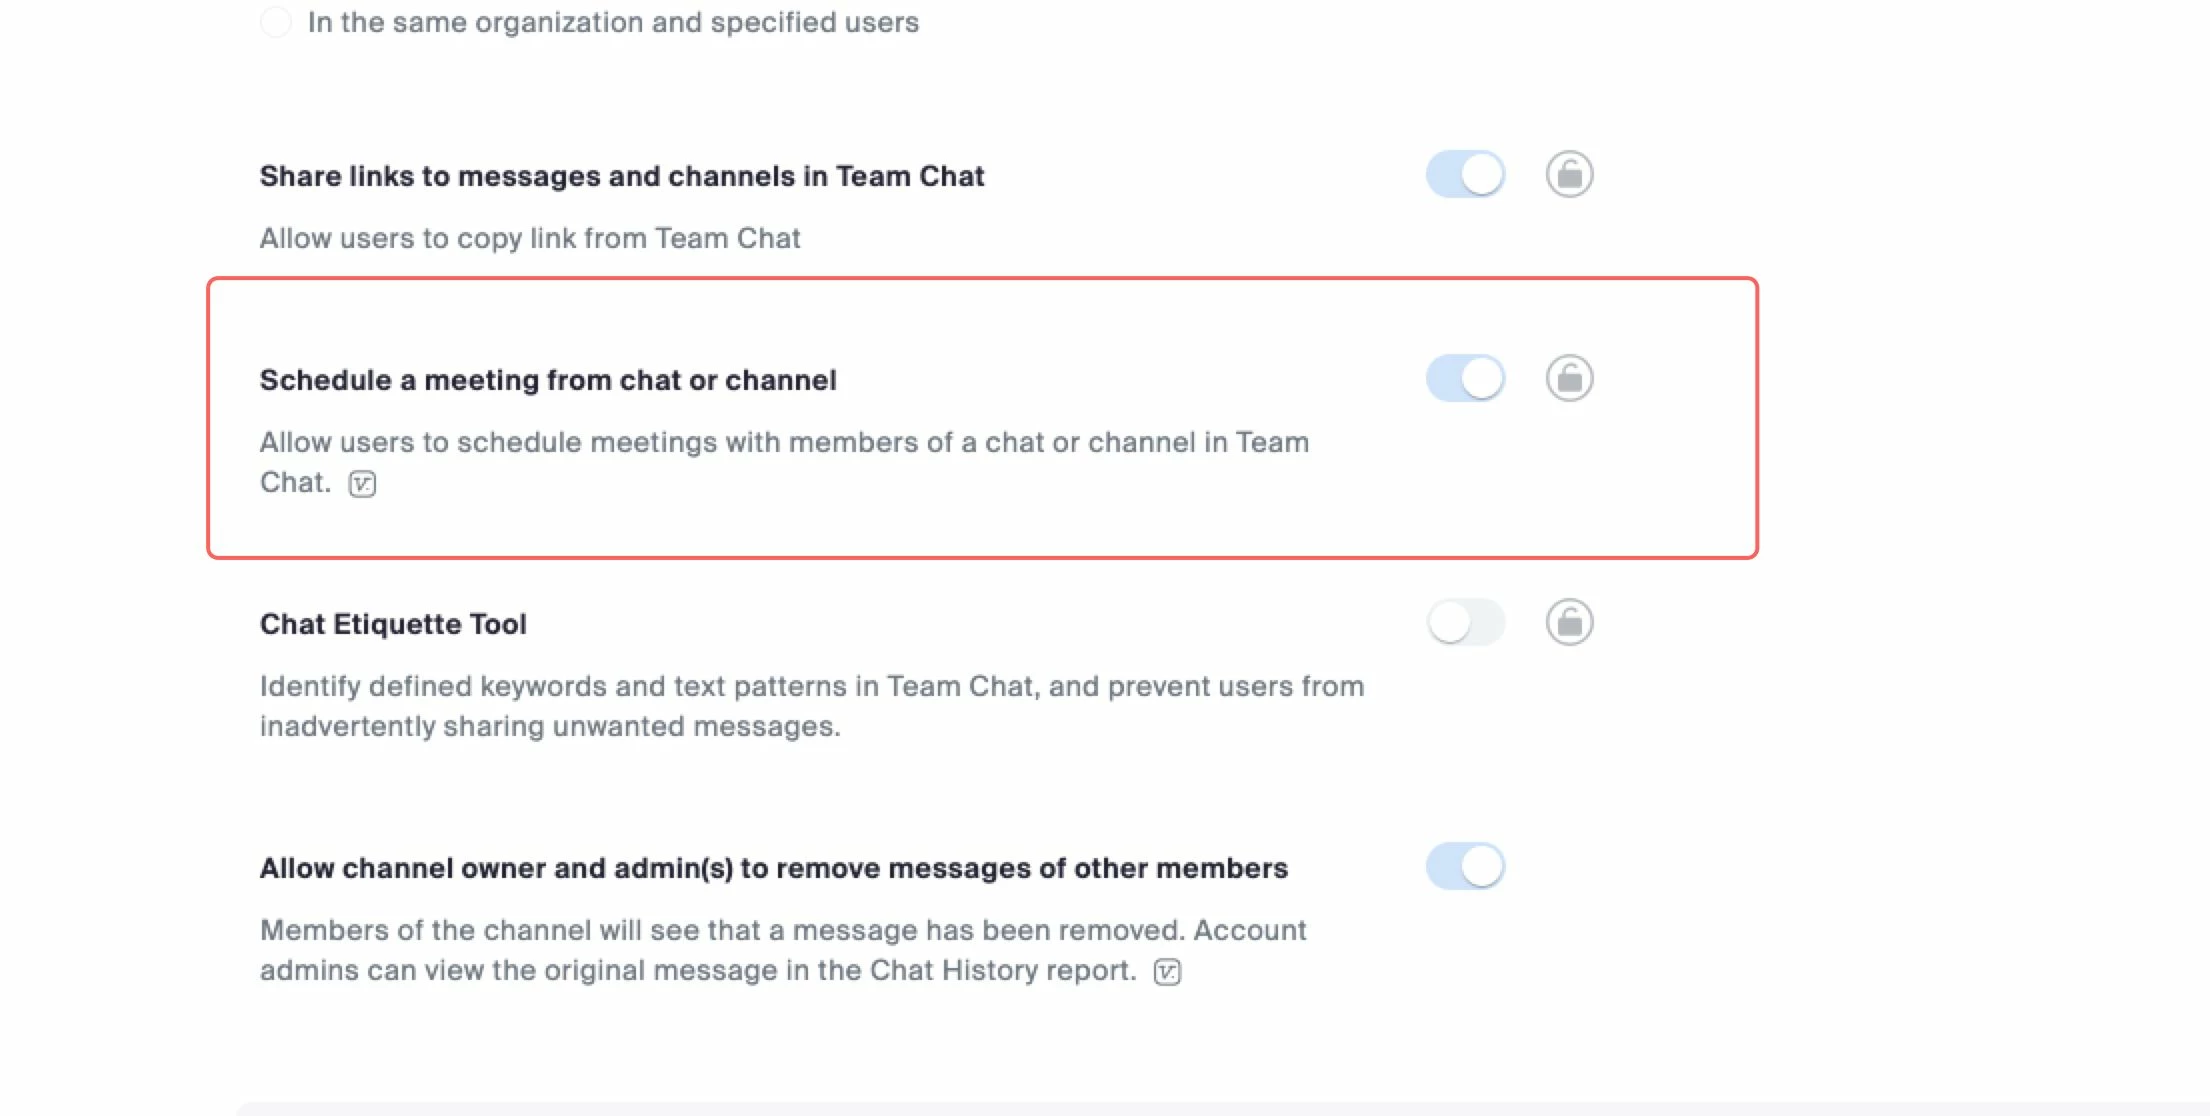Click 'admins can view the original message' line
This screenshot has width=2210, height=1116.
click(697, 970)
